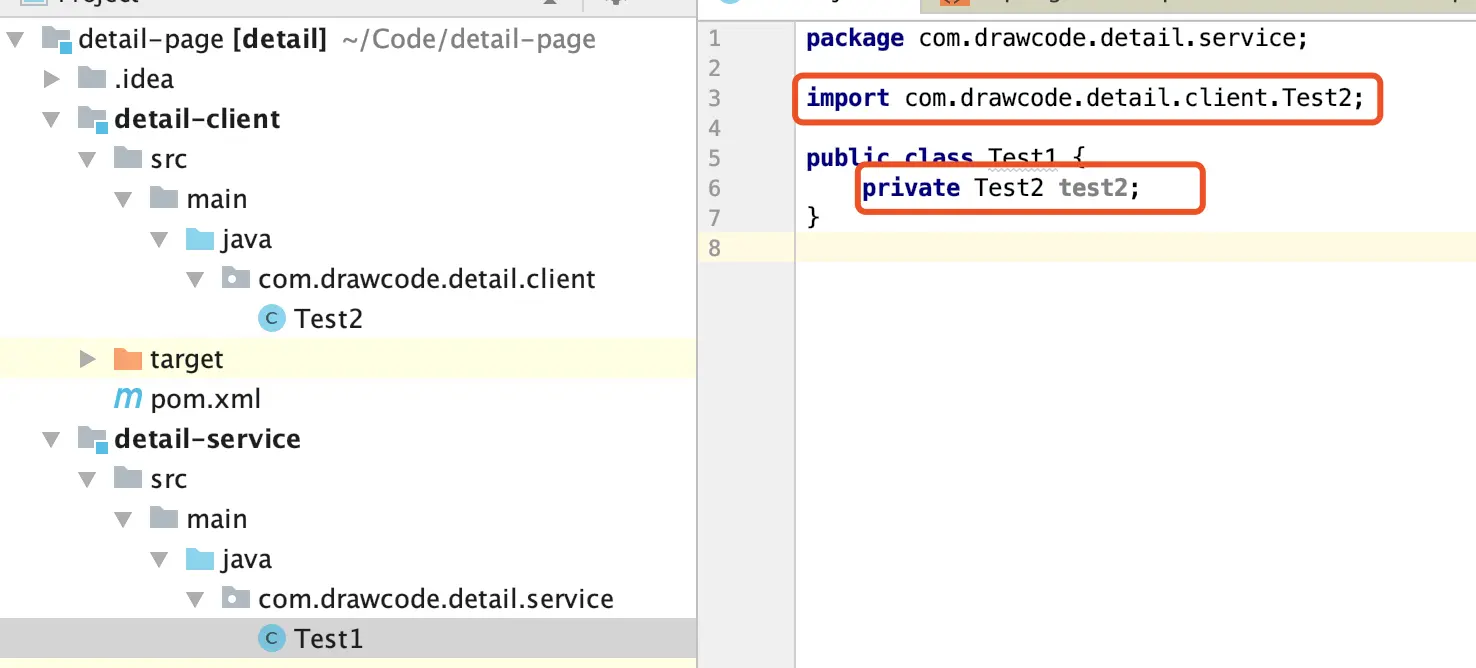Select the .idea folder label
The image size is (1476, 668).
point(144,79)
